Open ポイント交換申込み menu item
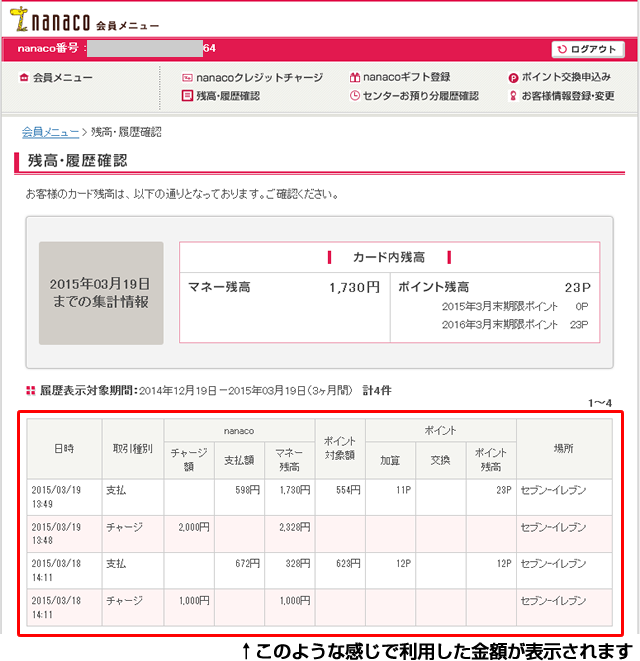Viewport: 640px width, 661px height. tap(566, 77)
